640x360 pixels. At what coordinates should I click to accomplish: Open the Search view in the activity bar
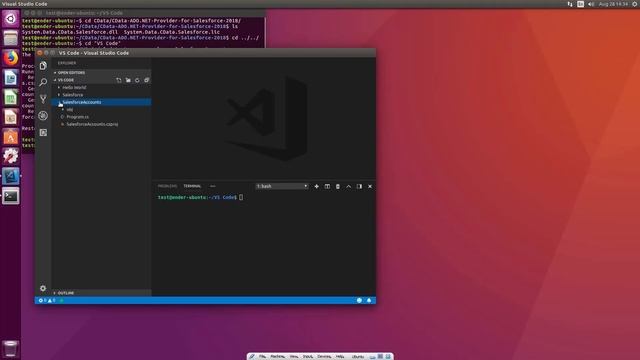click(x=43, y=82)
